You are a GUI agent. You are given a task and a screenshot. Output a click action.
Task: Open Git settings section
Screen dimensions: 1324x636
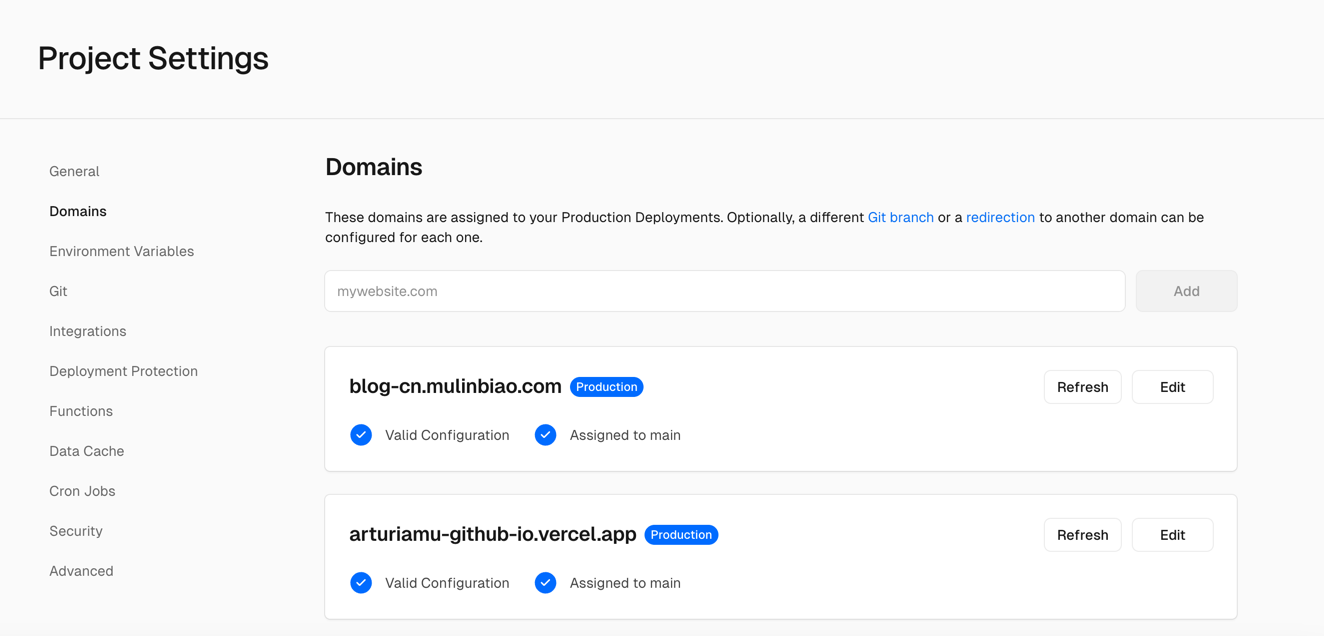tap(58, 291)
